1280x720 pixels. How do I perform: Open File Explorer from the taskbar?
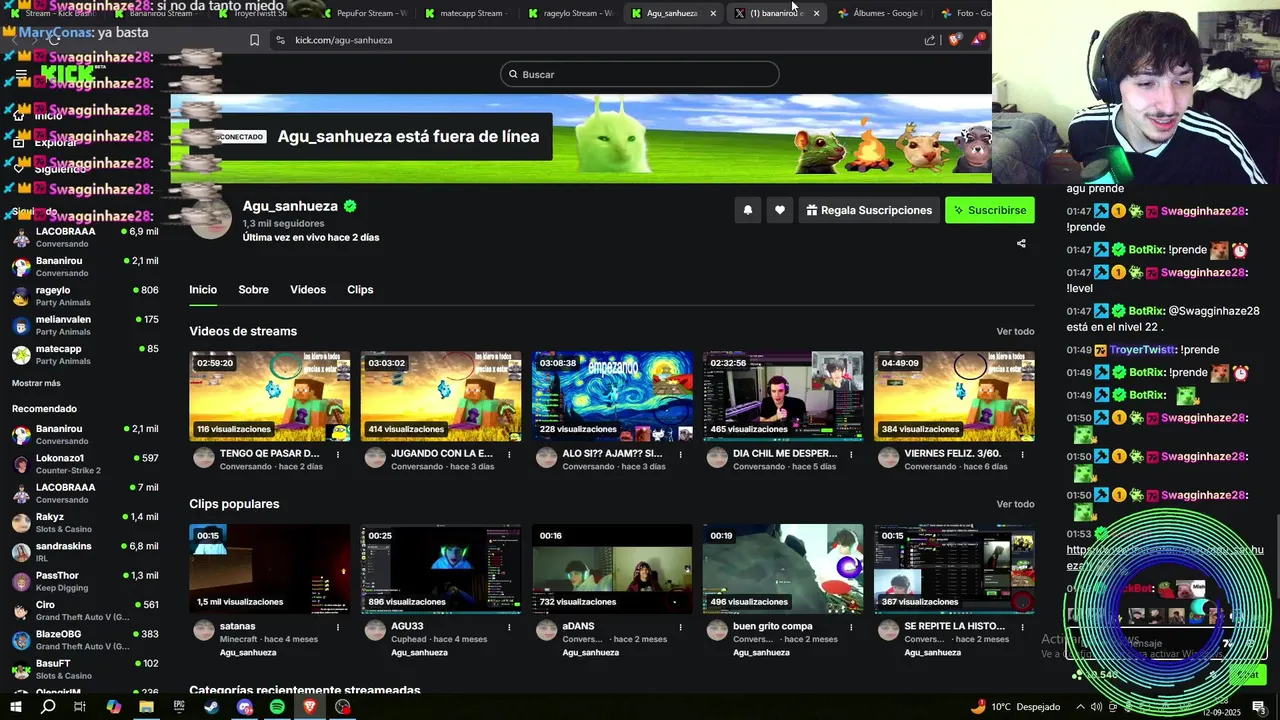[x=146, y=707]
